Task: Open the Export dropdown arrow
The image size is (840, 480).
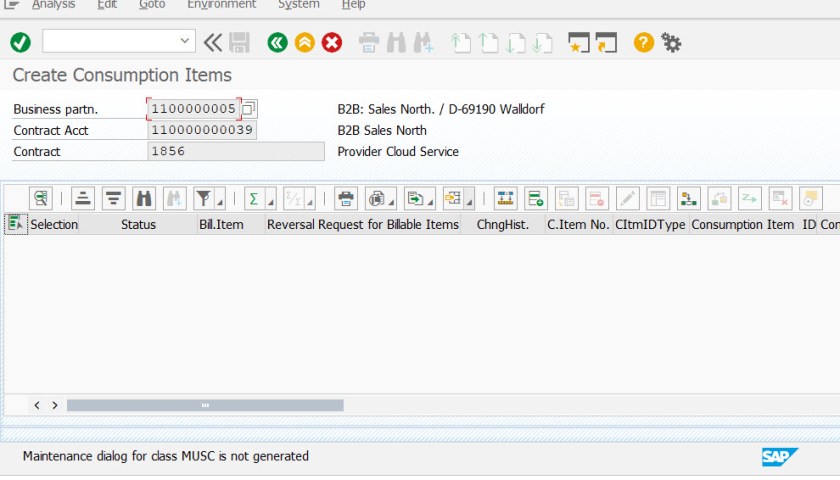Action: click(430, 201)
